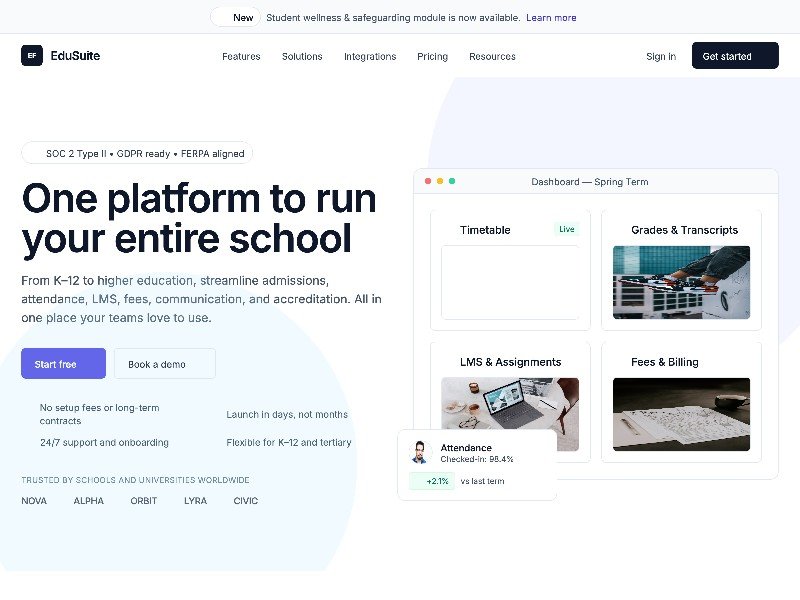Click the yellow window dot in Dashboard mockup
This screenshot has height=600, width=800.
point(440,181)
